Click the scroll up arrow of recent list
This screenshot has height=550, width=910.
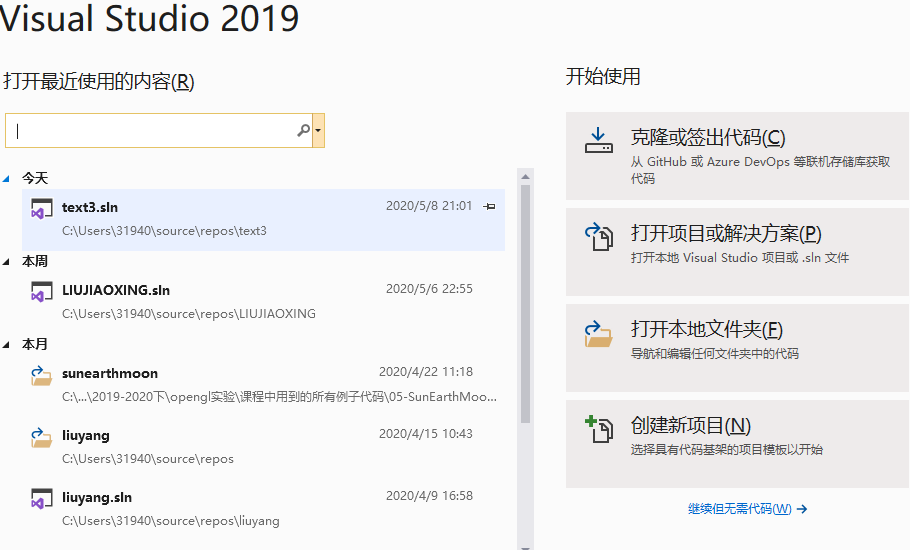tap(525, 176)
